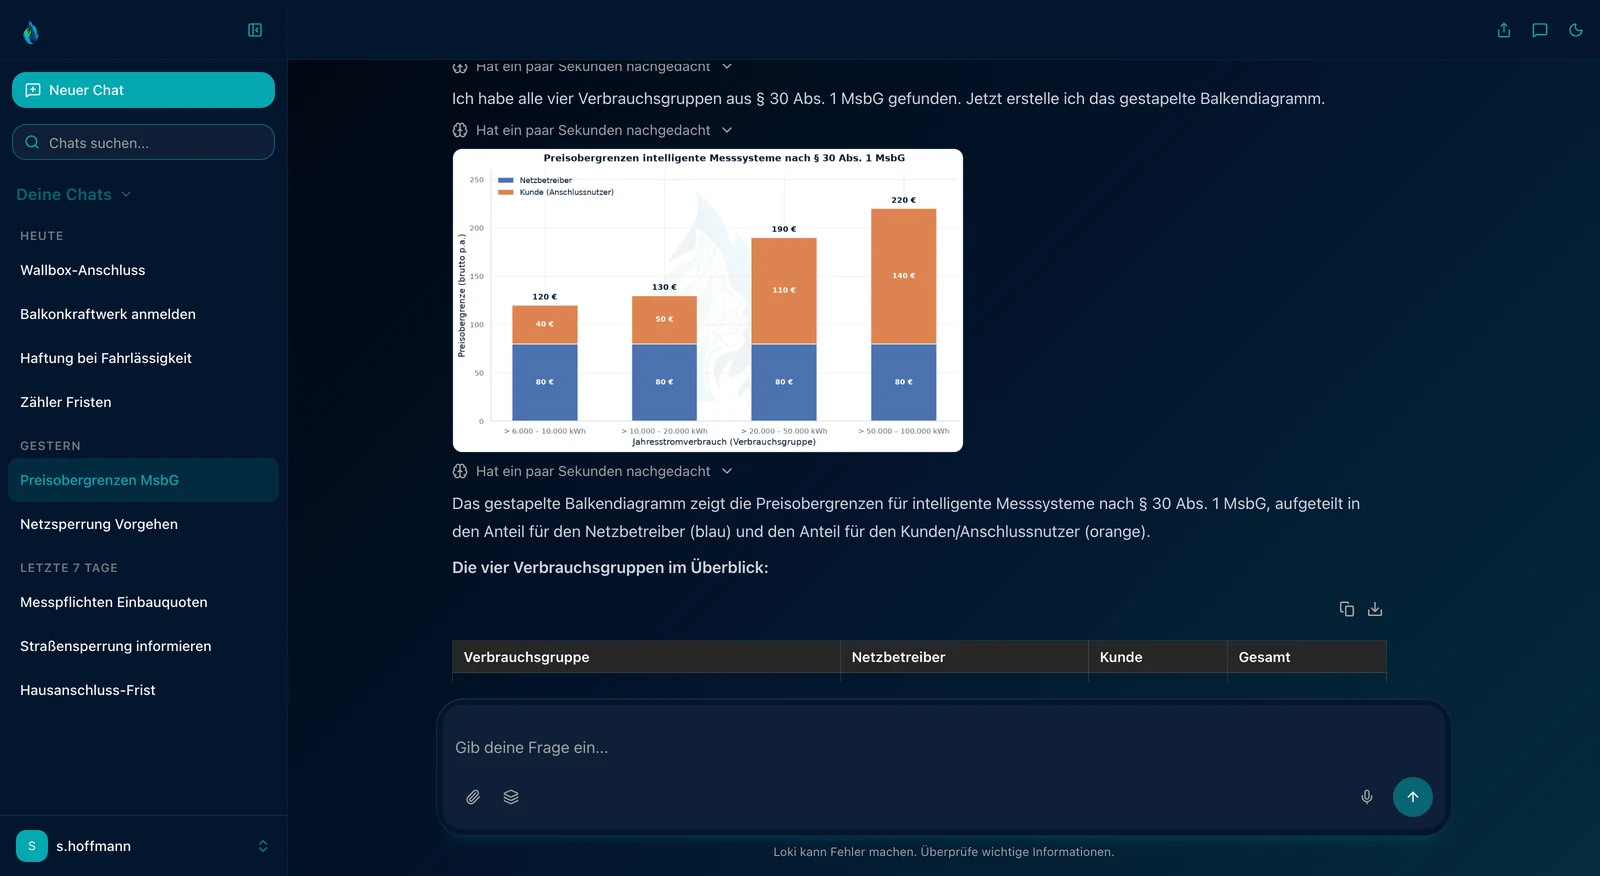Open the Messpflichten Einbauquoten chat
This screenshot has width=1600, height=876.
click(x=143, y=602)
